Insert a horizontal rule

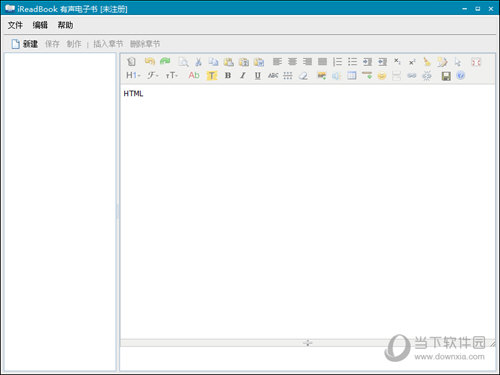[367, 75]
